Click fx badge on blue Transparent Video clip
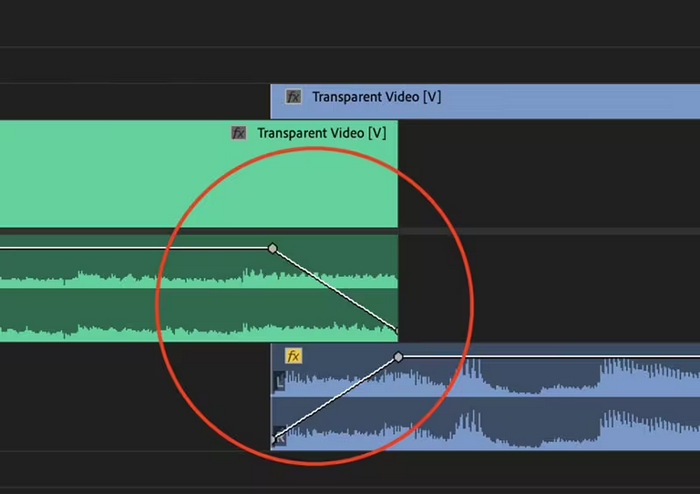This screenshot has height=494, width=700. coord(293,97)
